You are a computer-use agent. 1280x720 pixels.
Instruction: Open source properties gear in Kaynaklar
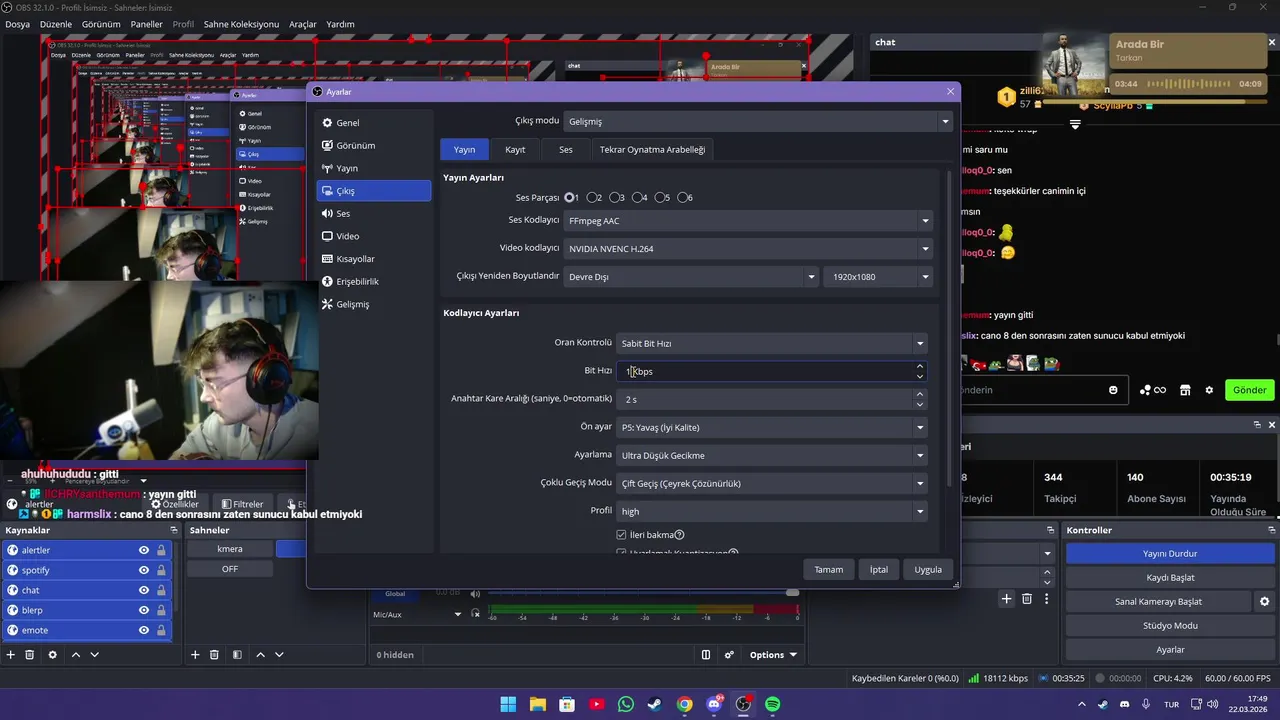(x=53, y=655)
